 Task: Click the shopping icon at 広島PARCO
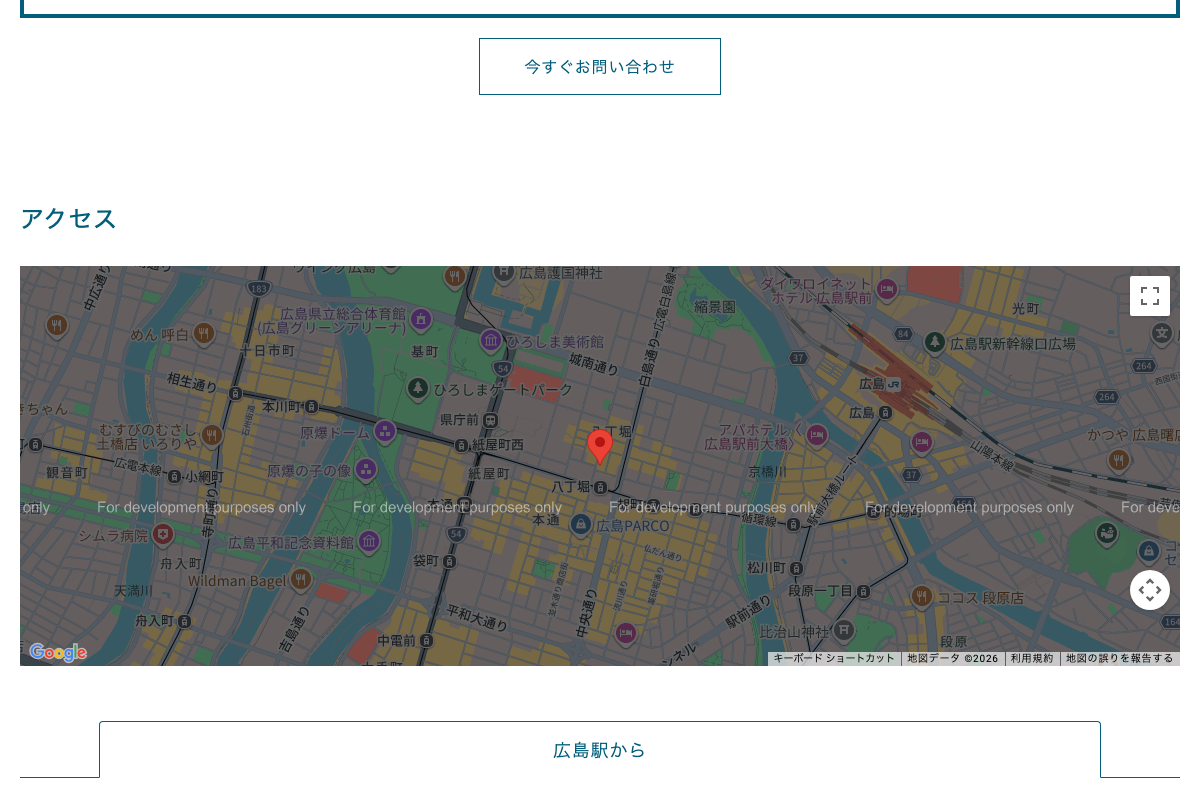tap(580, 523)
